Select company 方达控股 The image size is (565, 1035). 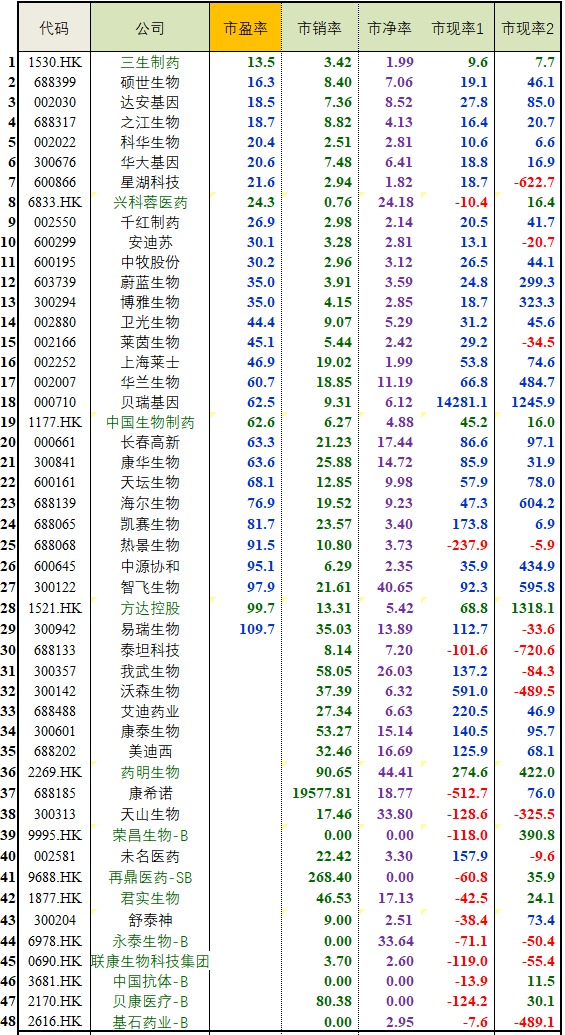150,608
